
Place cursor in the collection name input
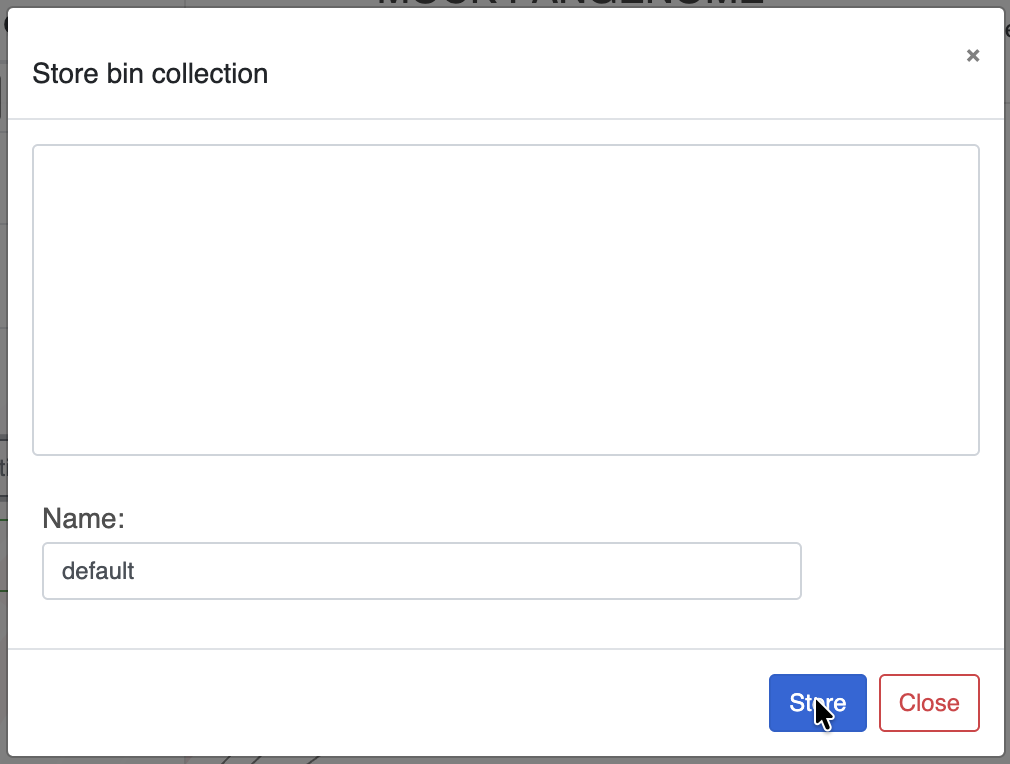click(421, 571)
